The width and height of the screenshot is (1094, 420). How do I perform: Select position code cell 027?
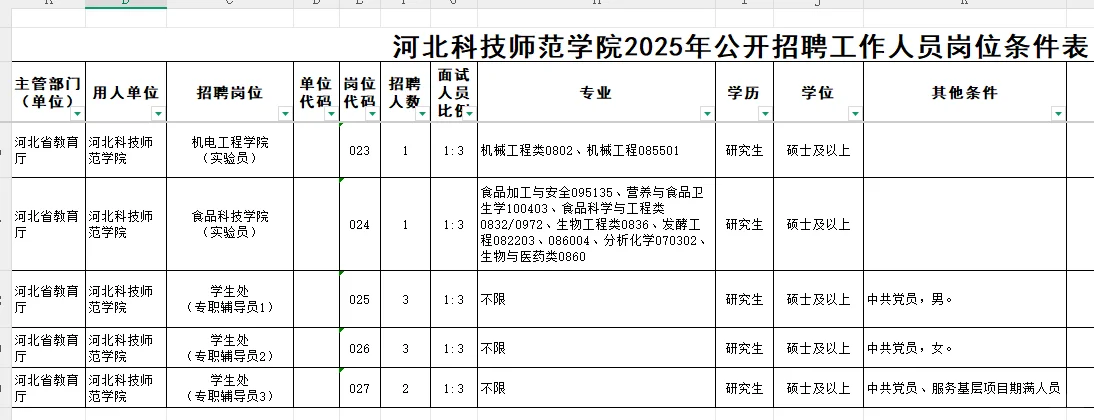click(x=359, y=388)
